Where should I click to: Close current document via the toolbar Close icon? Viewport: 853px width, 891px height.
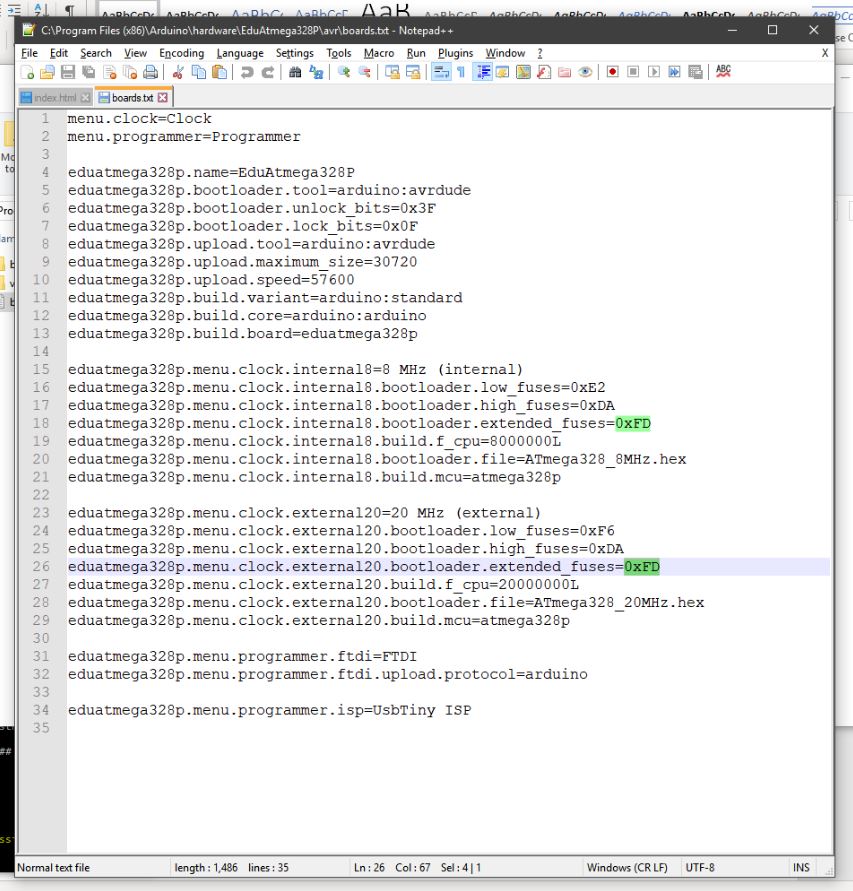pyautogui.click(x=110, y=72)
